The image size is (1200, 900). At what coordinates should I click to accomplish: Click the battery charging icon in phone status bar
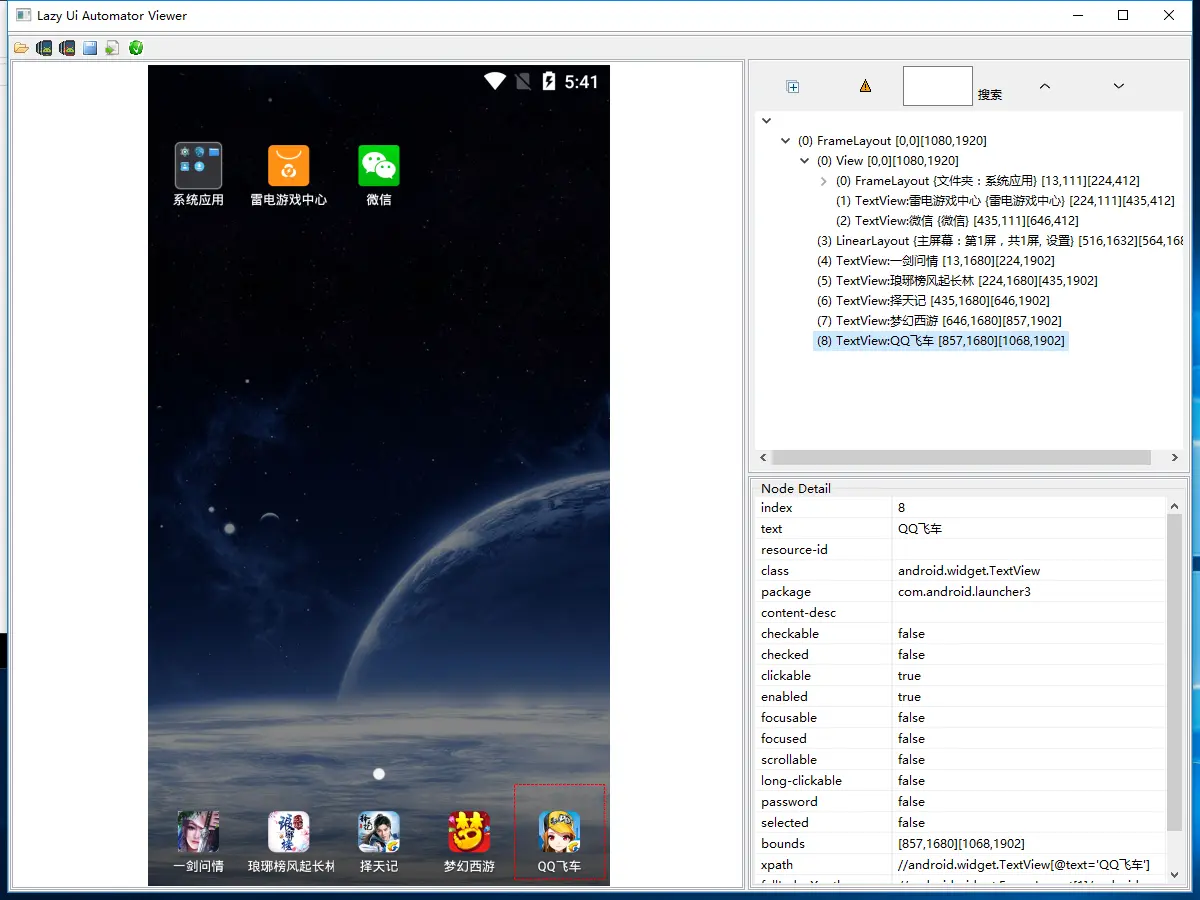tap(549, 82)
